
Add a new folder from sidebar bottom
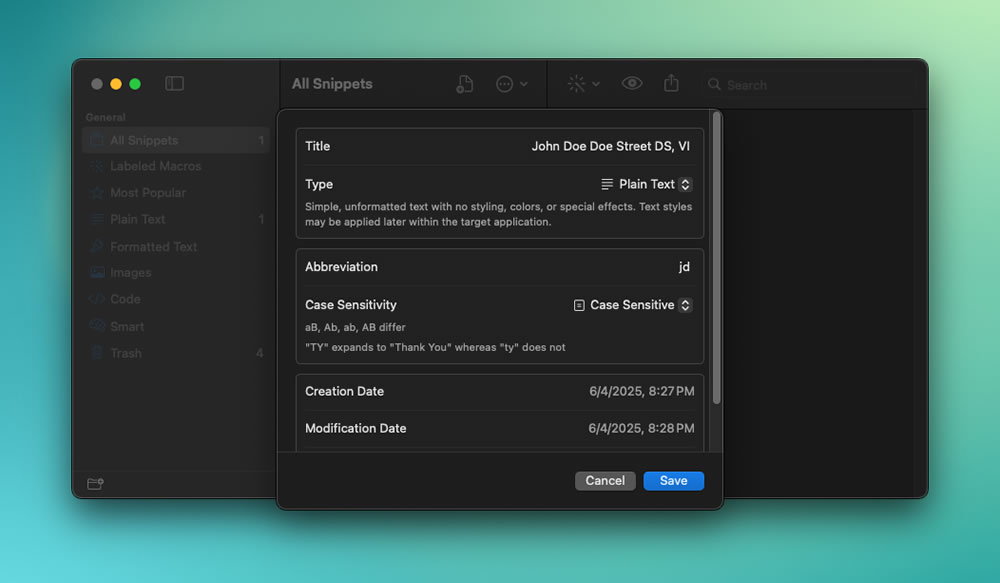tap(95, 483)
